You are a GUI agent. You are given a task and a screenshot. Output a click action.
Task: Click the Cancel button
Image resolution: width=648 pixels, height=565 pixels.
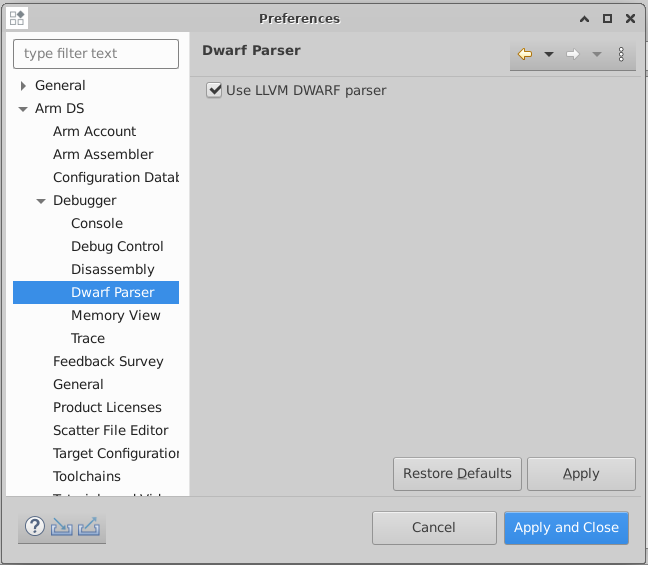pyautogui.click(x=434, y=527)
